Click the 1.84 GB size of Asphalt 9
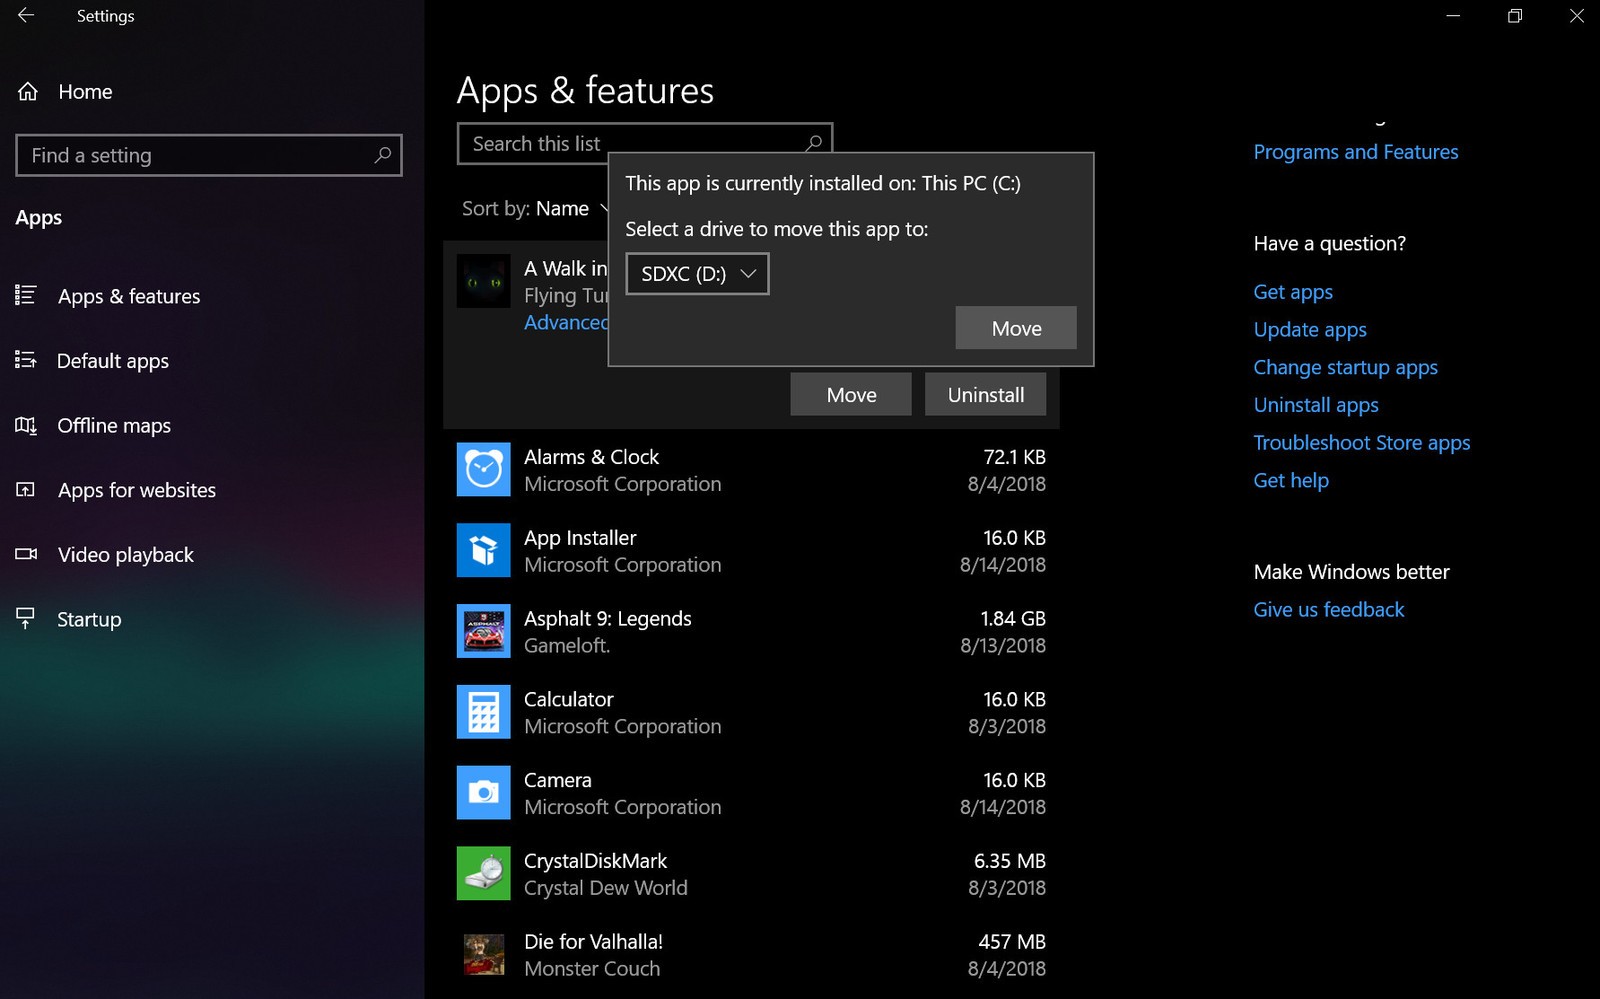The width and height of the screenshot is (1600, 999). (x=1013, y=619)
